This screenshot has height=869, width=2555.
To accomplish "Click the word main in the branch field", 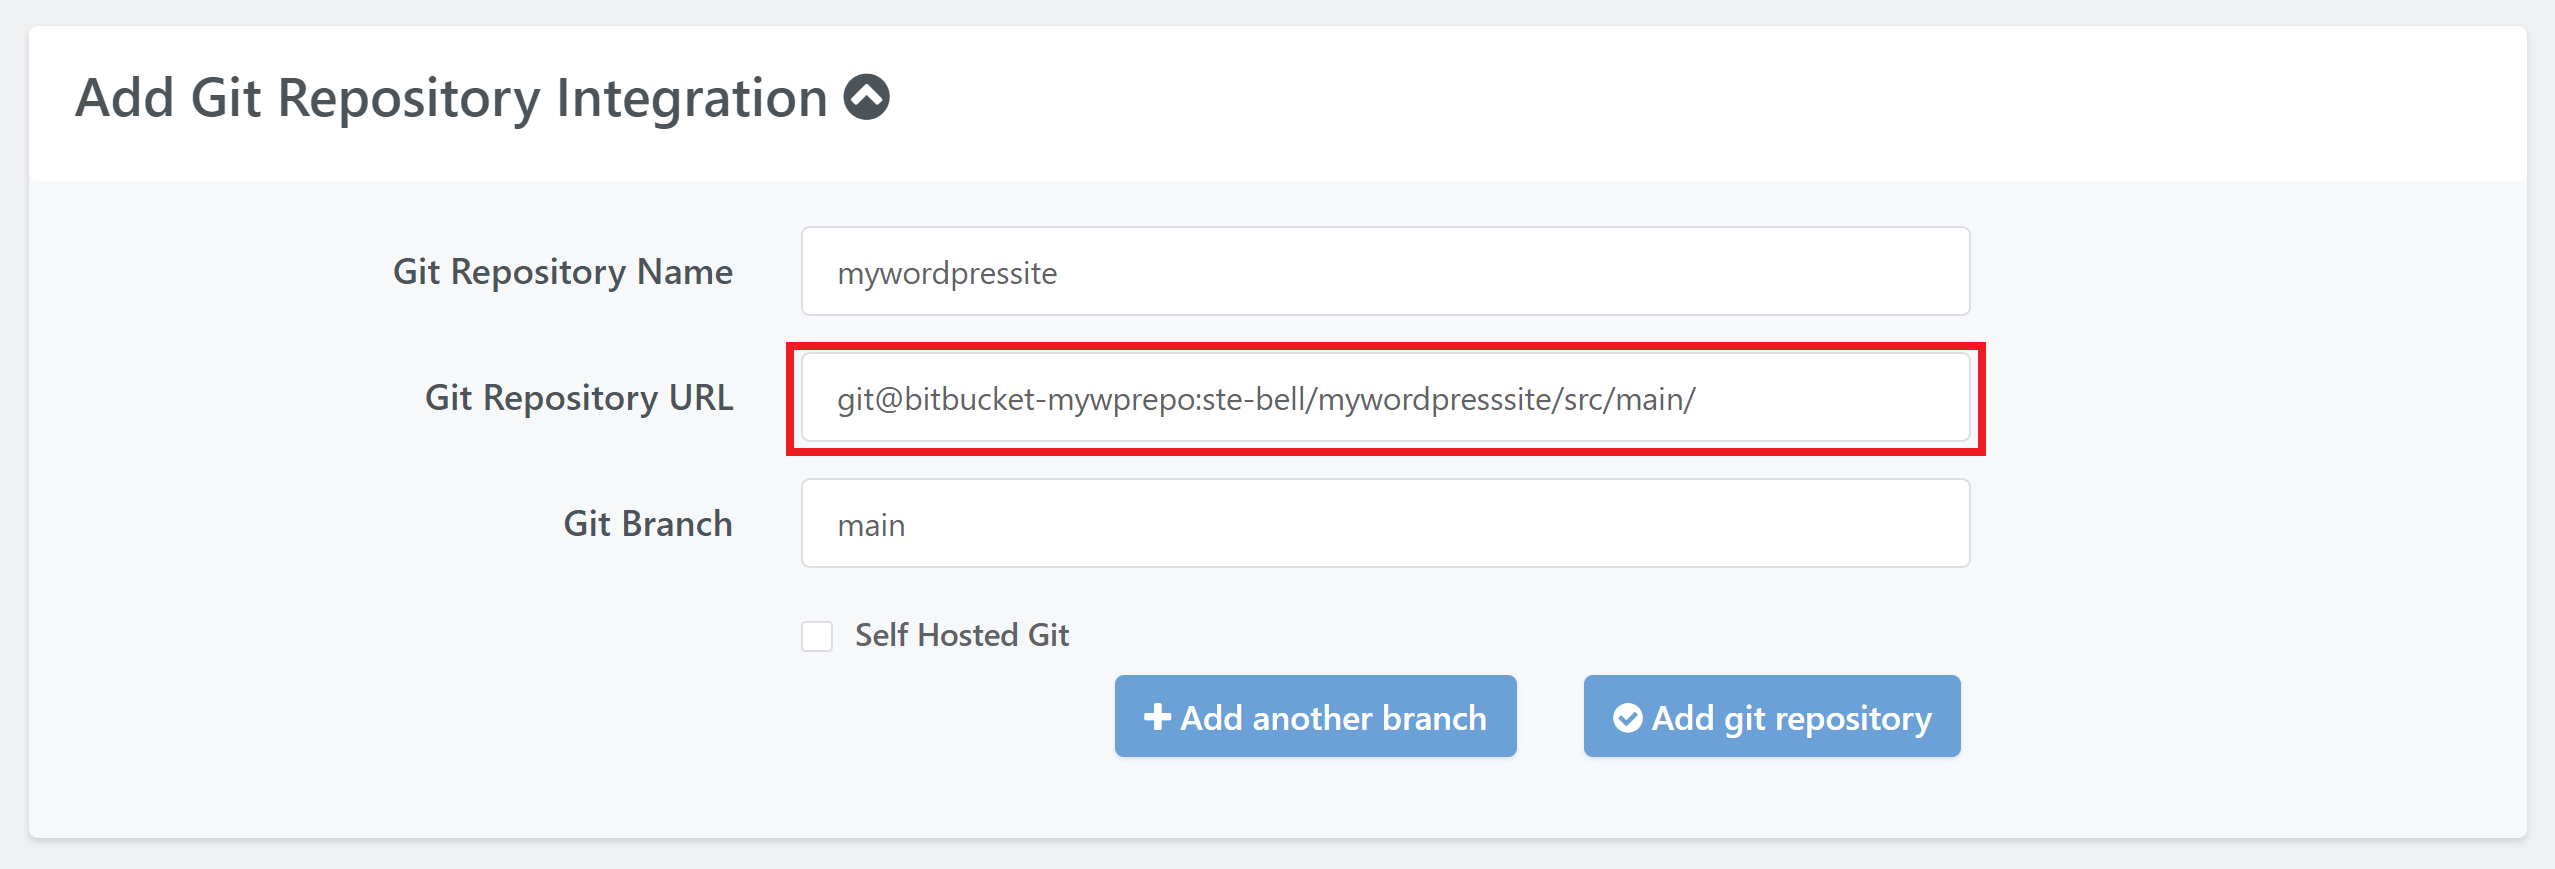I will [x=871, y=526].
